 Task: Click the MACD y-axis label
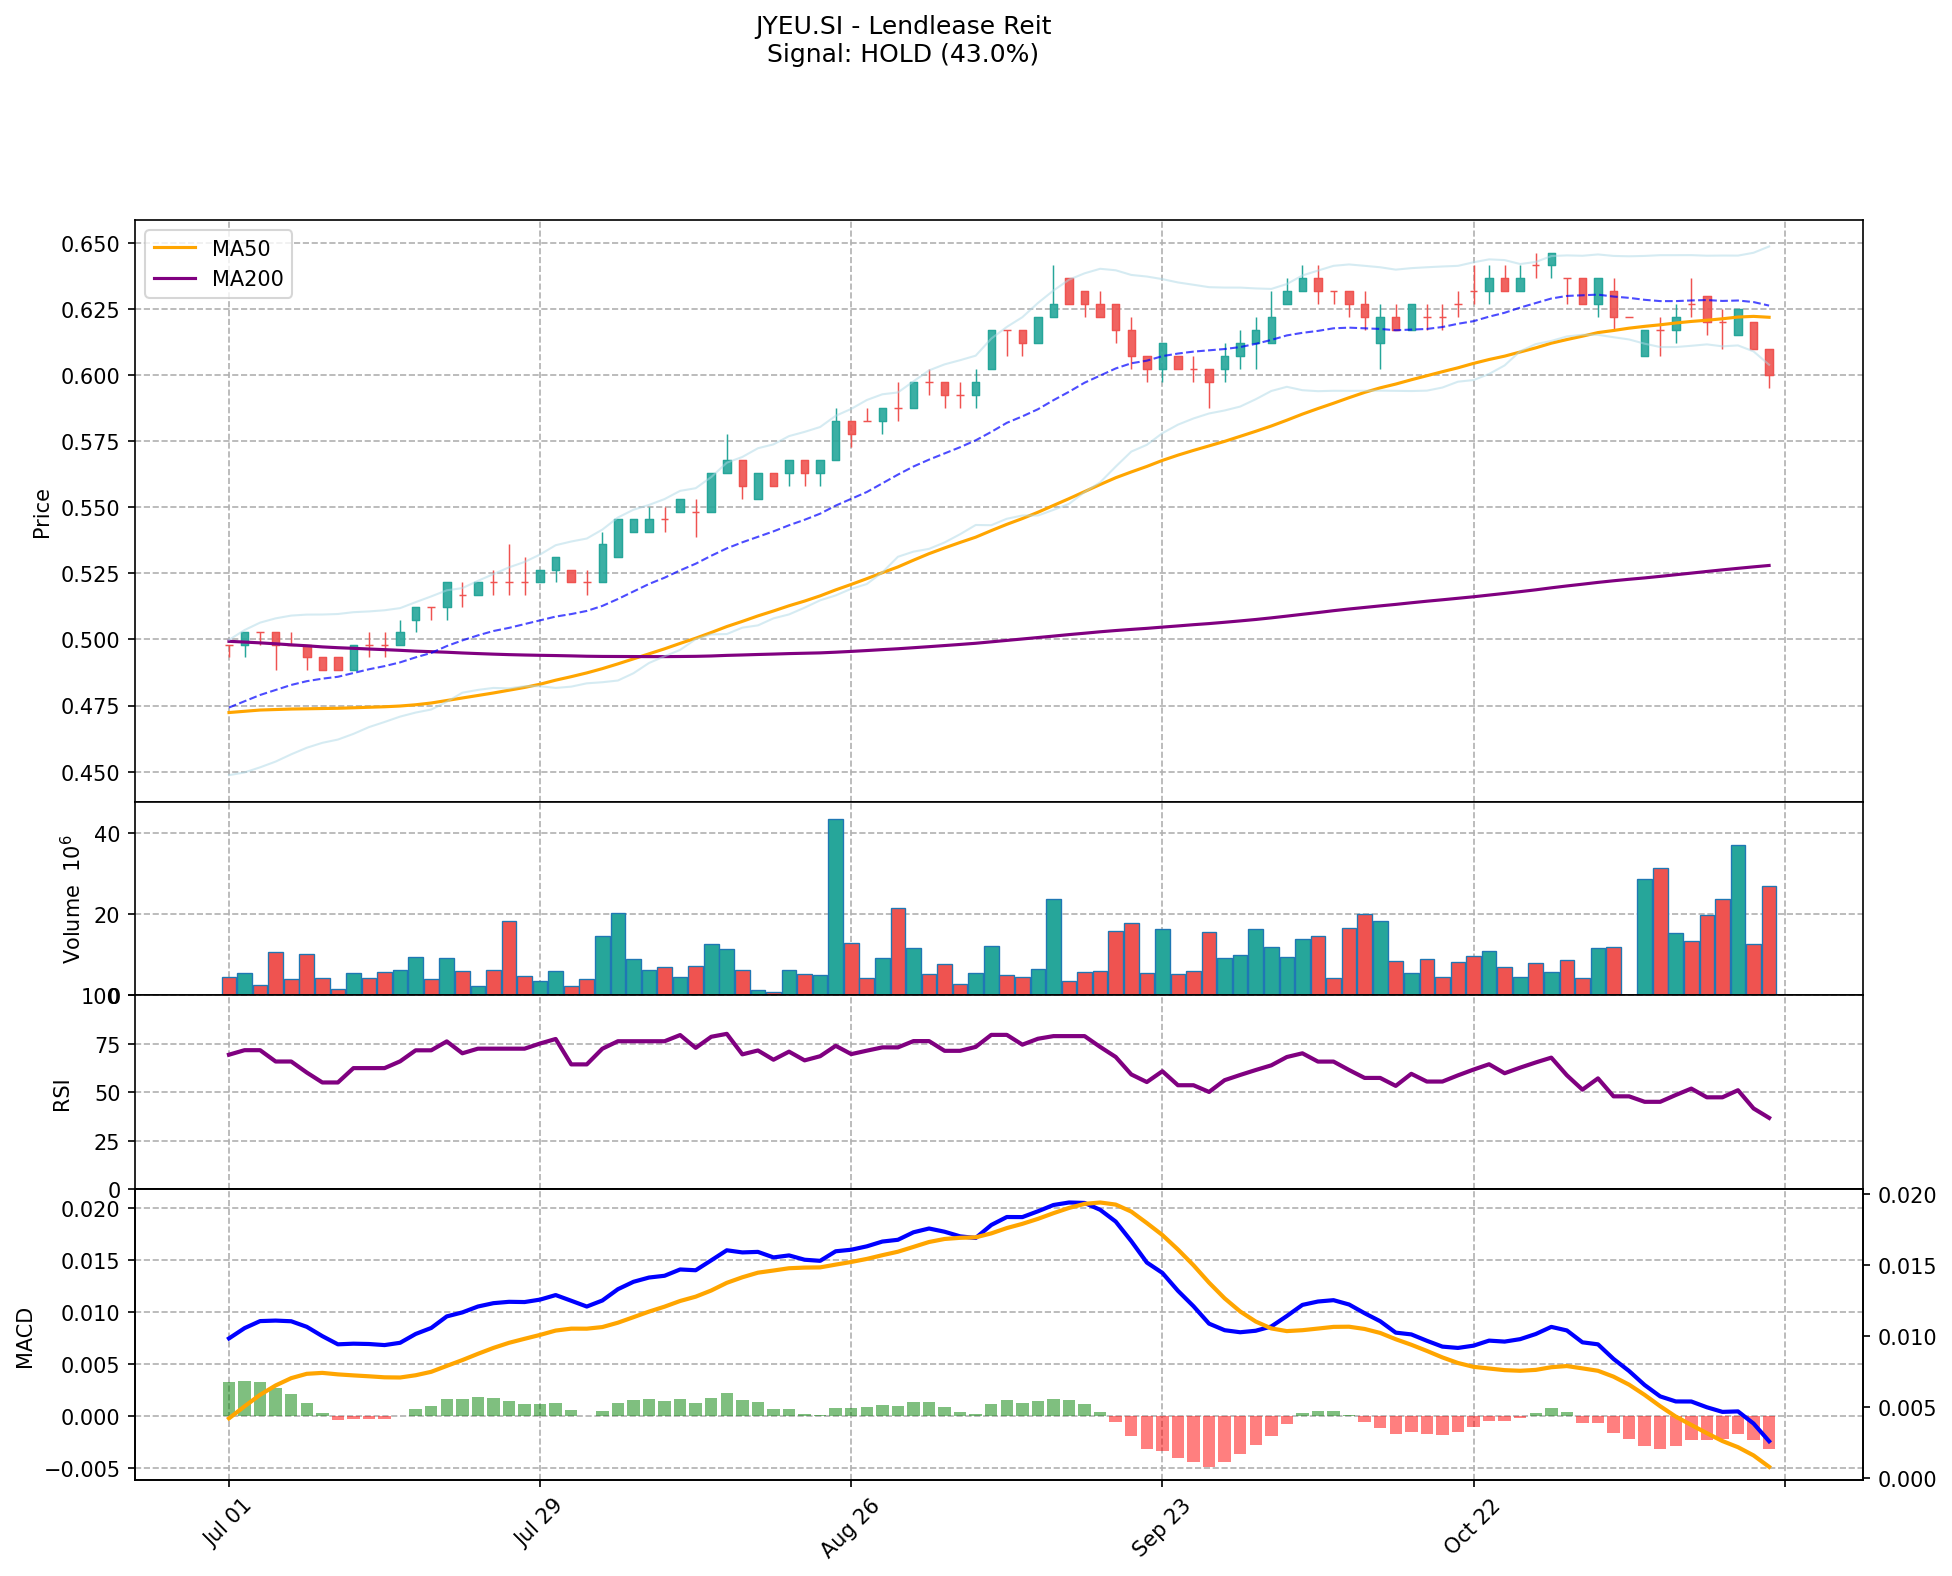click(25, 1338)
